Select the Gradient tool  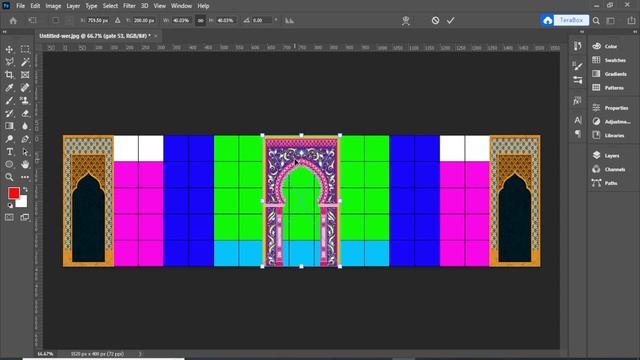[9, 126]
